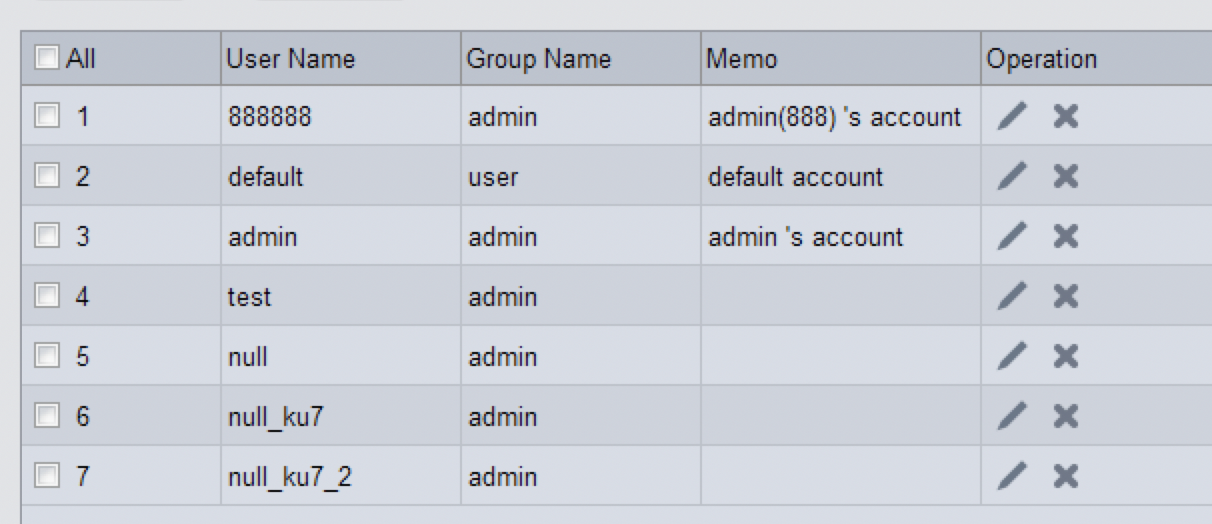
Task: Remove the admin user in row 3
Action: [x=1066, y=237]
